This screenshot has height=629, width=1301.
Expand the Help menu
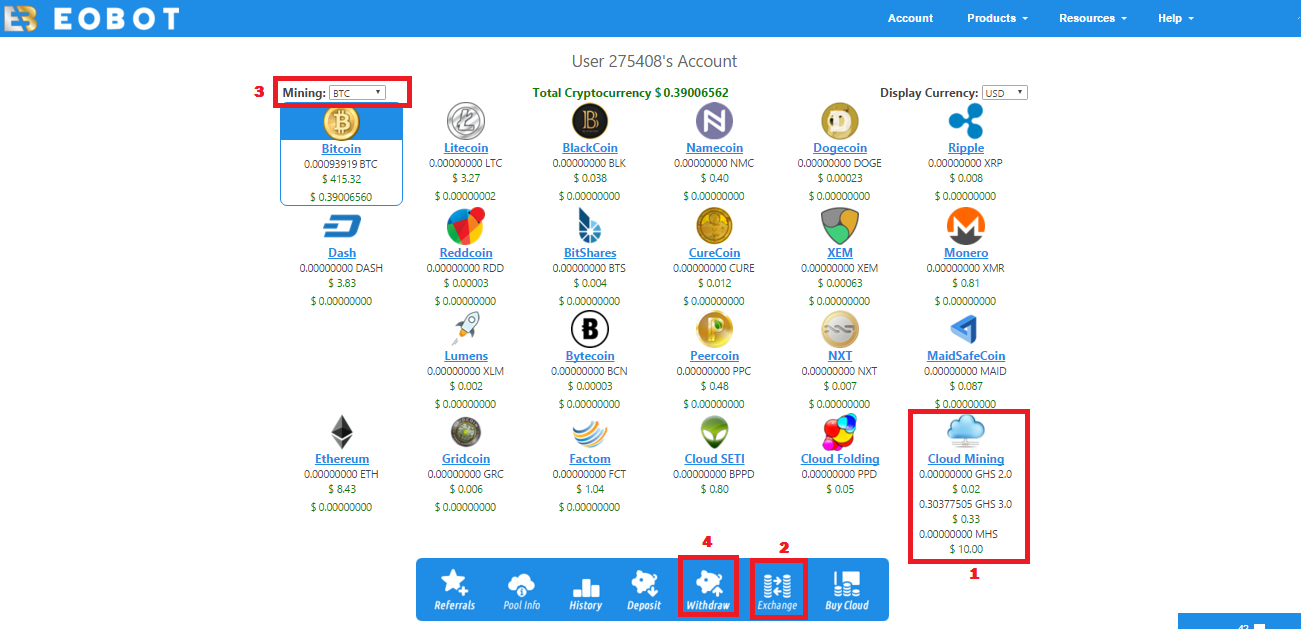(x=1176, y=18)
